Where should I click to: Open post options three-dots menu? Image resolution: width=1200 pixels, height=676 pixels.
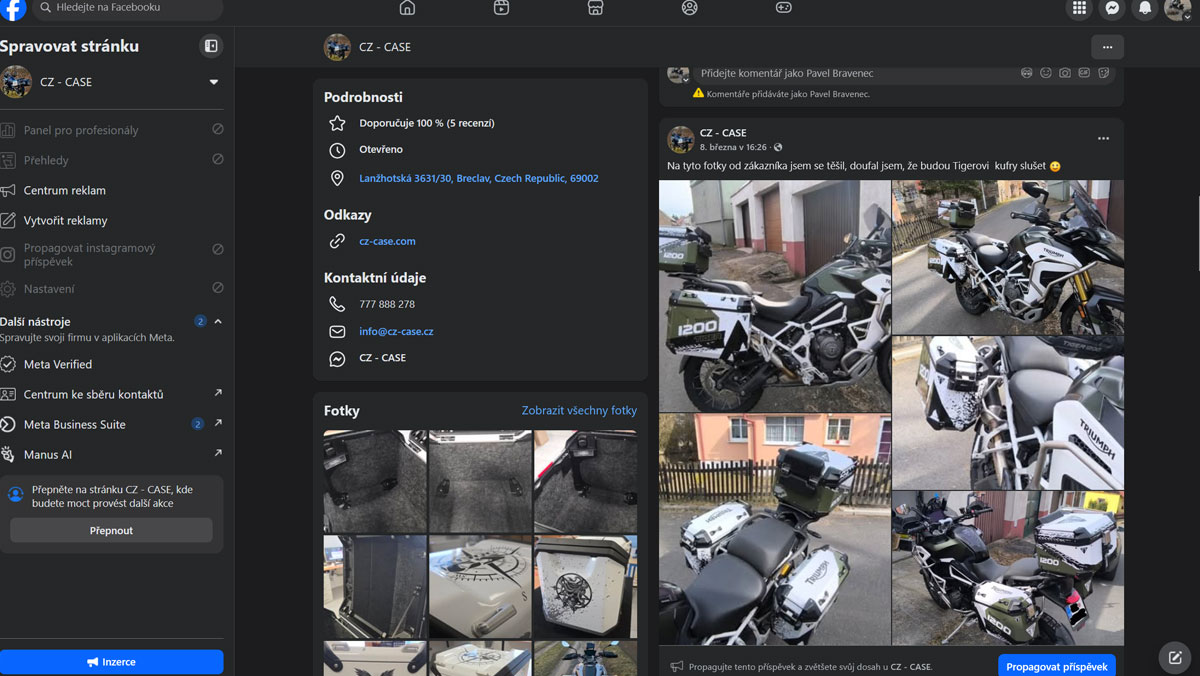tap(1103, 139)
